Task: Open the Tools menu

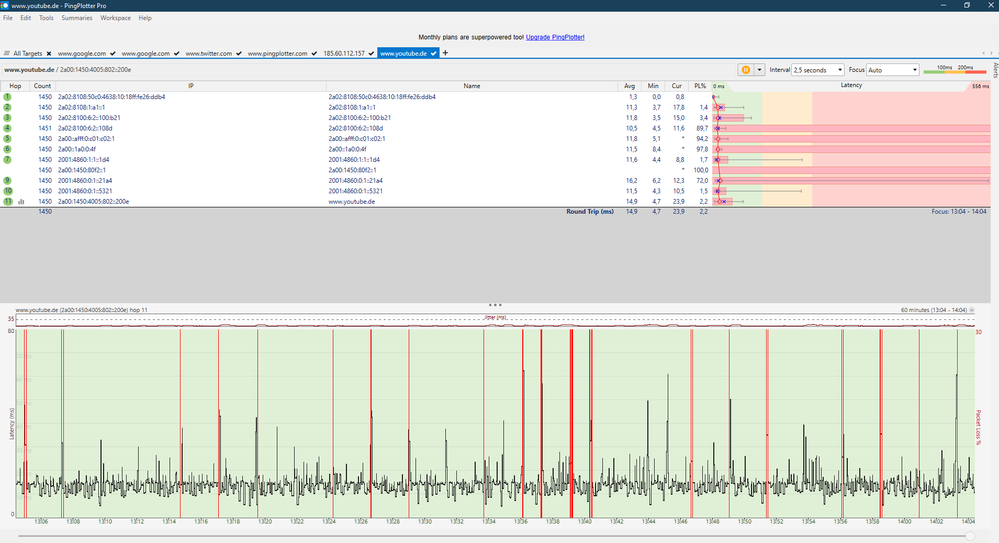Action: click(46, 18)
